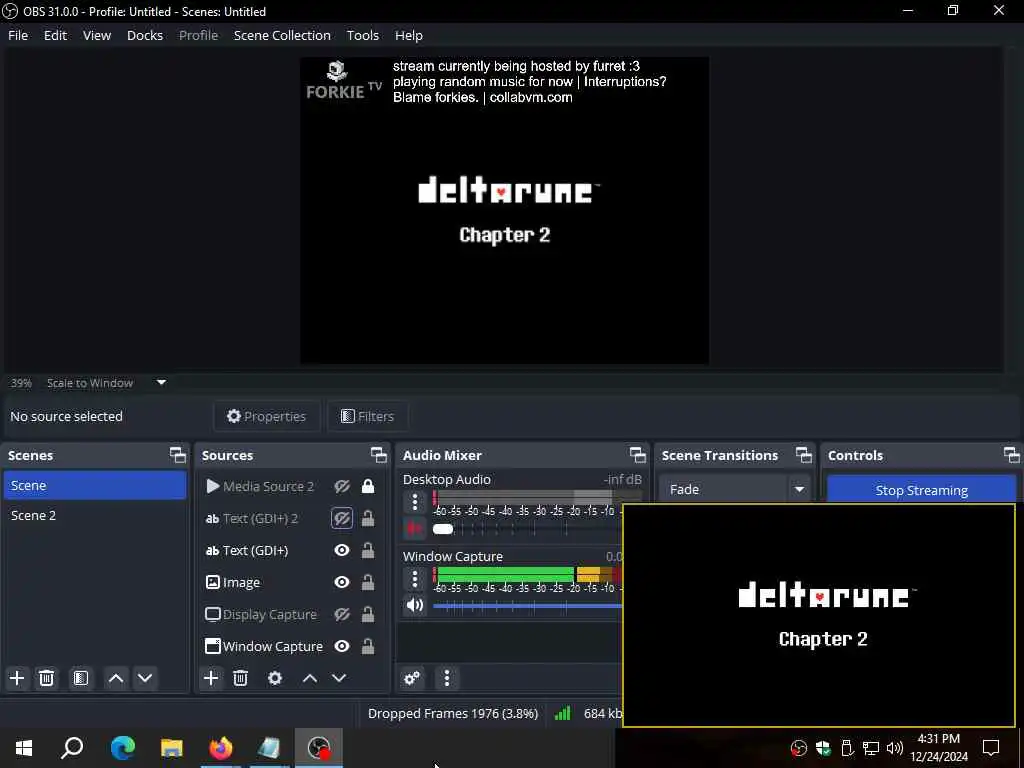Pop out the Audio Mixer dock
This screenshot has height=768, width=1024.
click(x=637, y=455)
